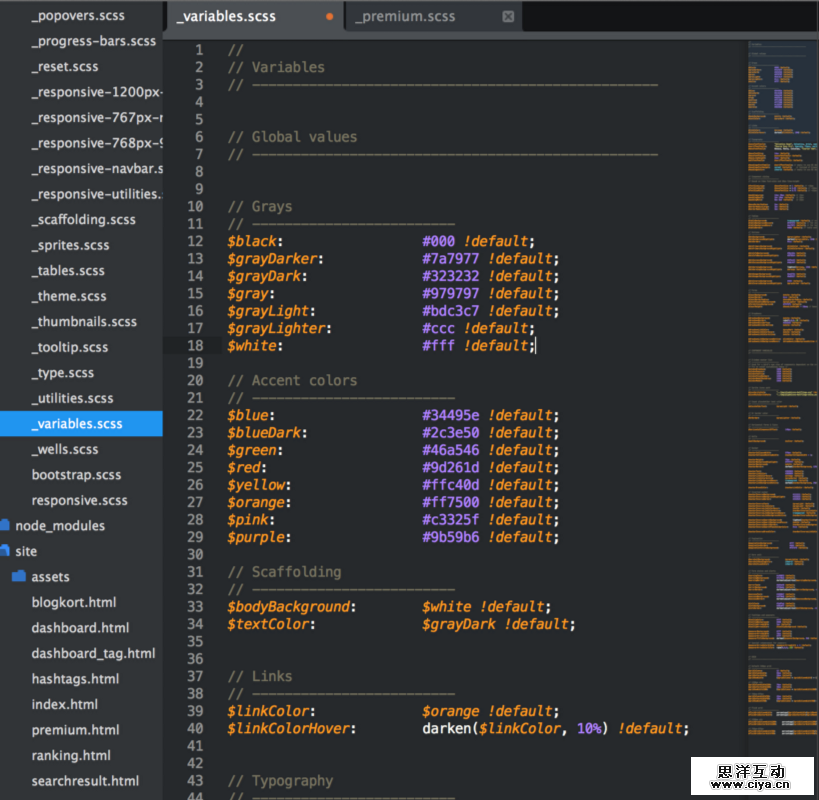This screenshot has height=800, width=819.
Task: Click the #ffc40d yellow color value
Action: [450, 485]
